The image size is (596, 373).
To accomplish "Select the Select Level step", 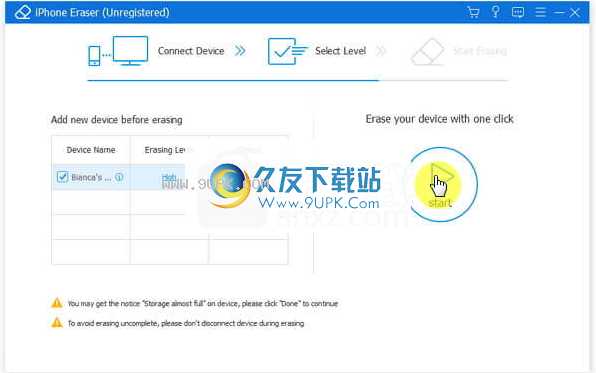I will point(340,51).
